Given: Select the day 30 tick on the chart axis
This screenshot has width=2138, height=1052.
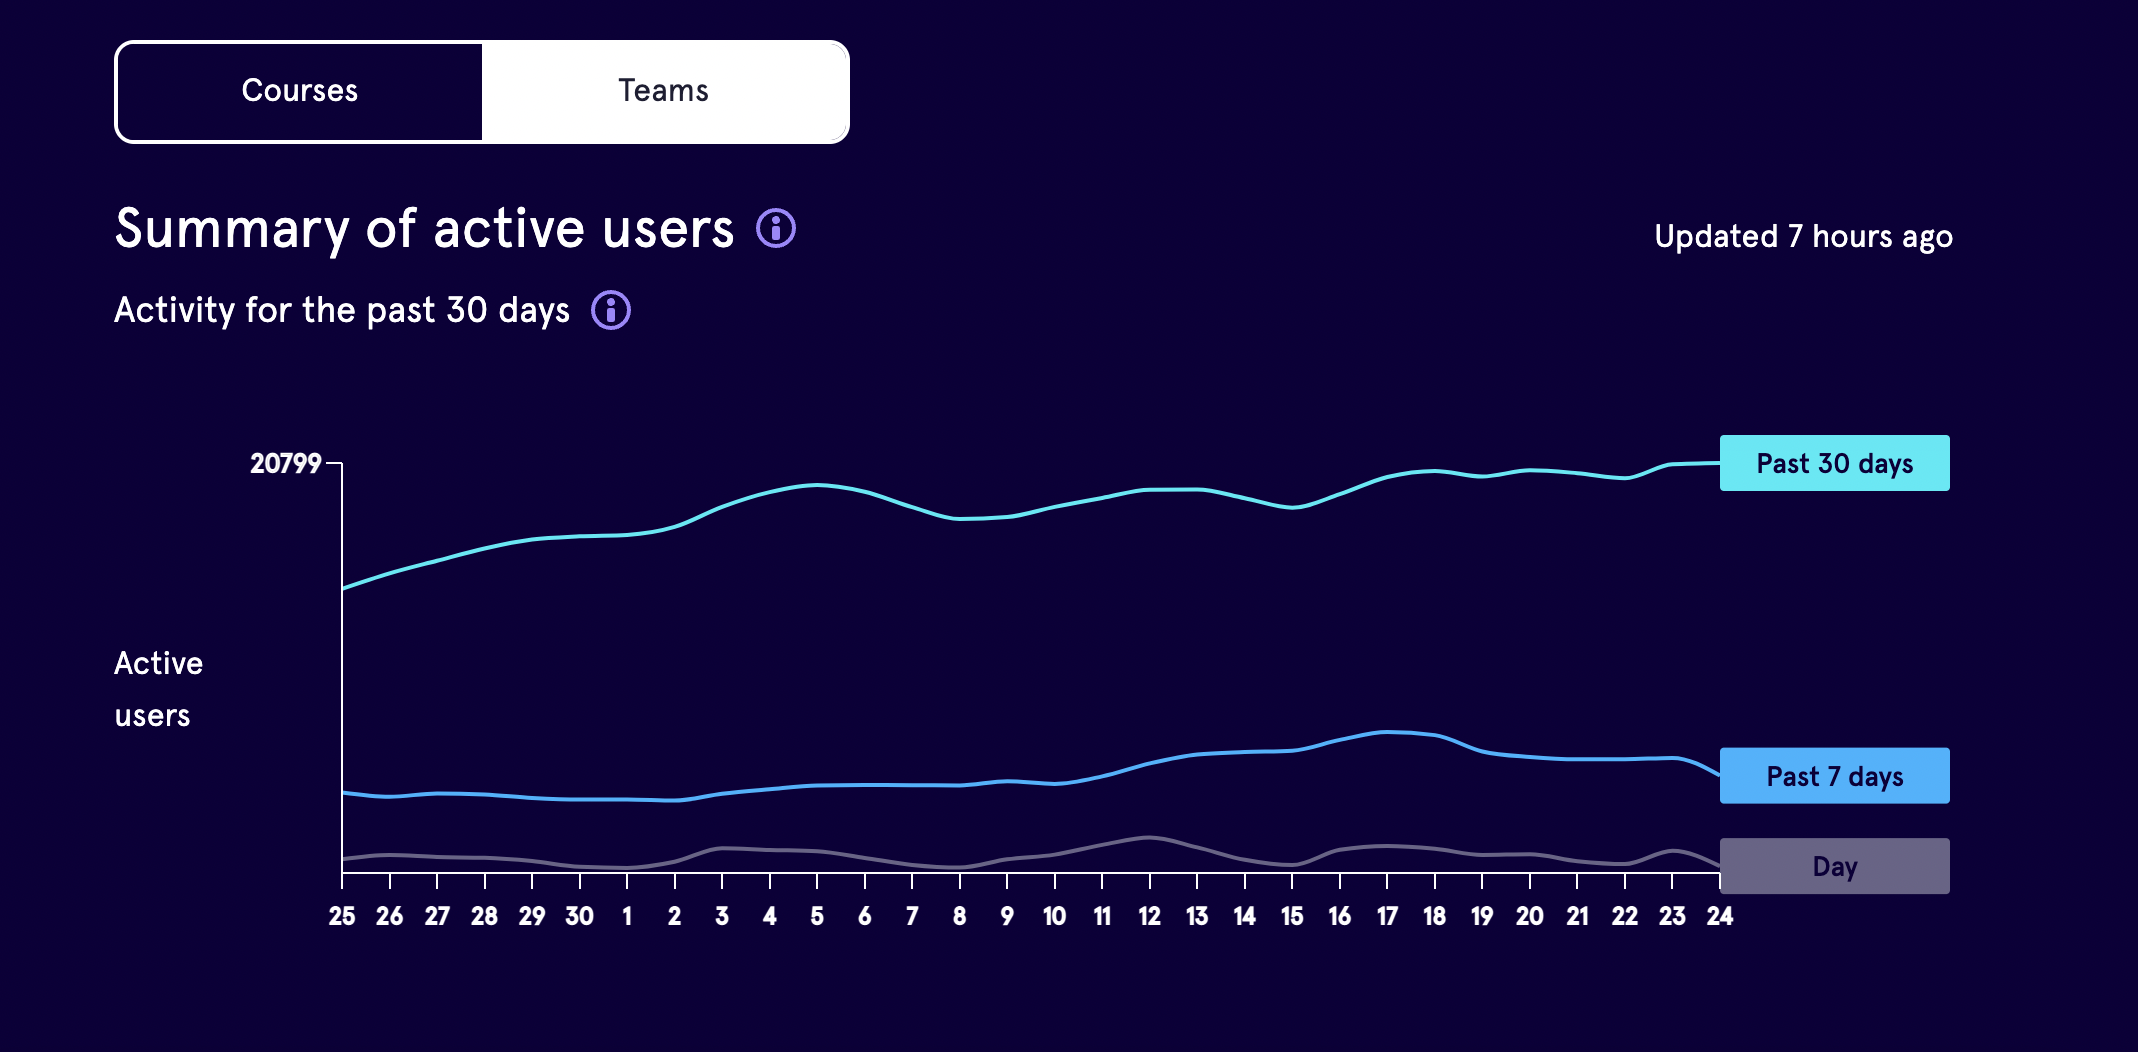Looking at the screenshot, I should point(580,916).
